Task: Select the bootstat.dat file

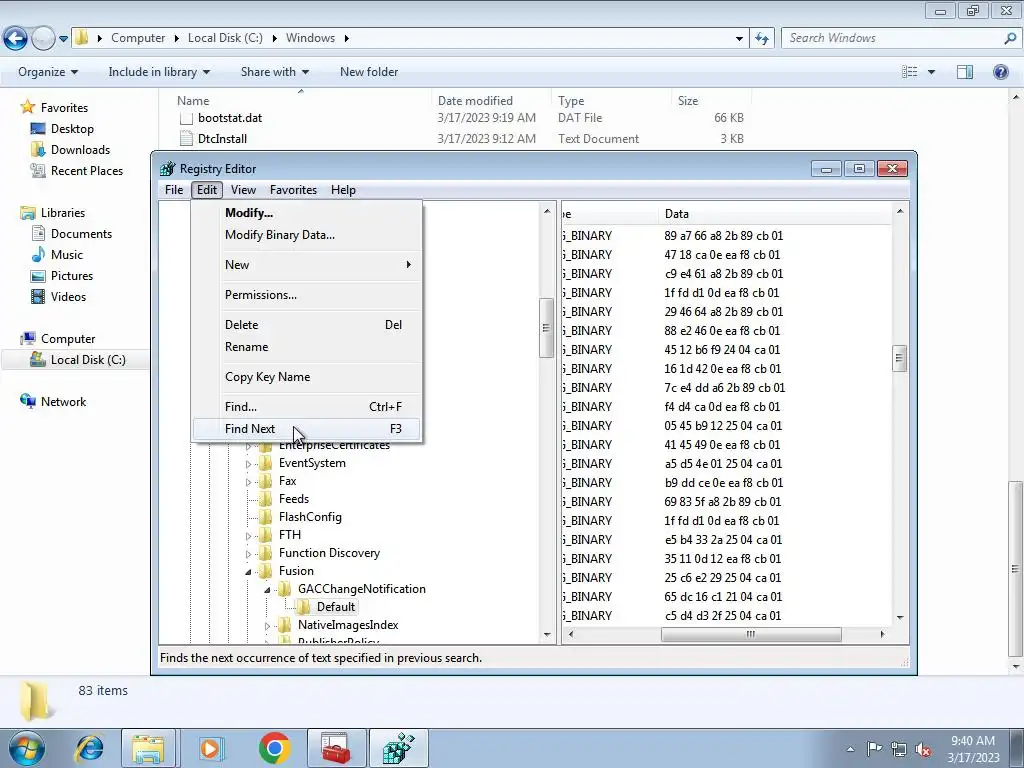Action: tap(230, 118)
